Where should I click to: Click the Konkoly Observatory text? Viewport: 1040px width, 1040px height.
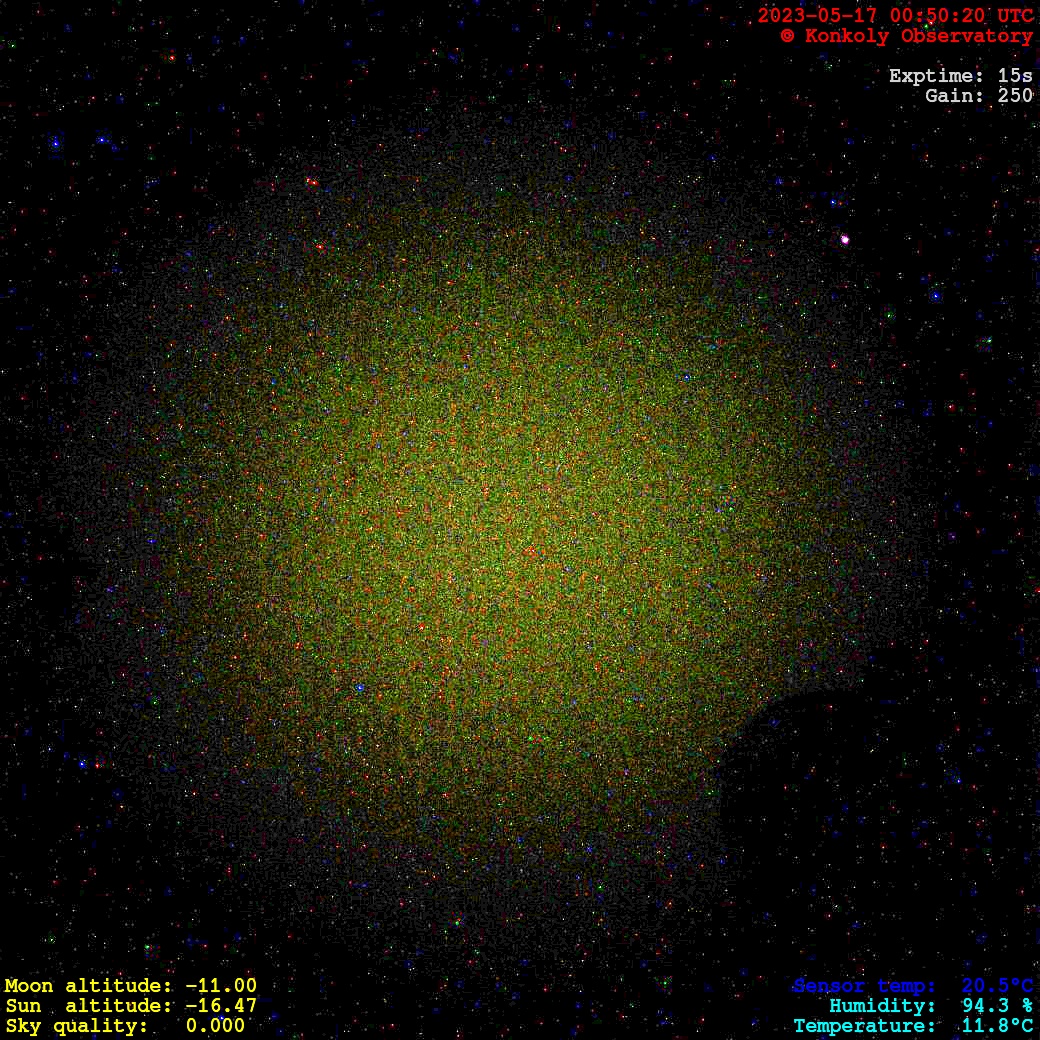tap(918, 36)
